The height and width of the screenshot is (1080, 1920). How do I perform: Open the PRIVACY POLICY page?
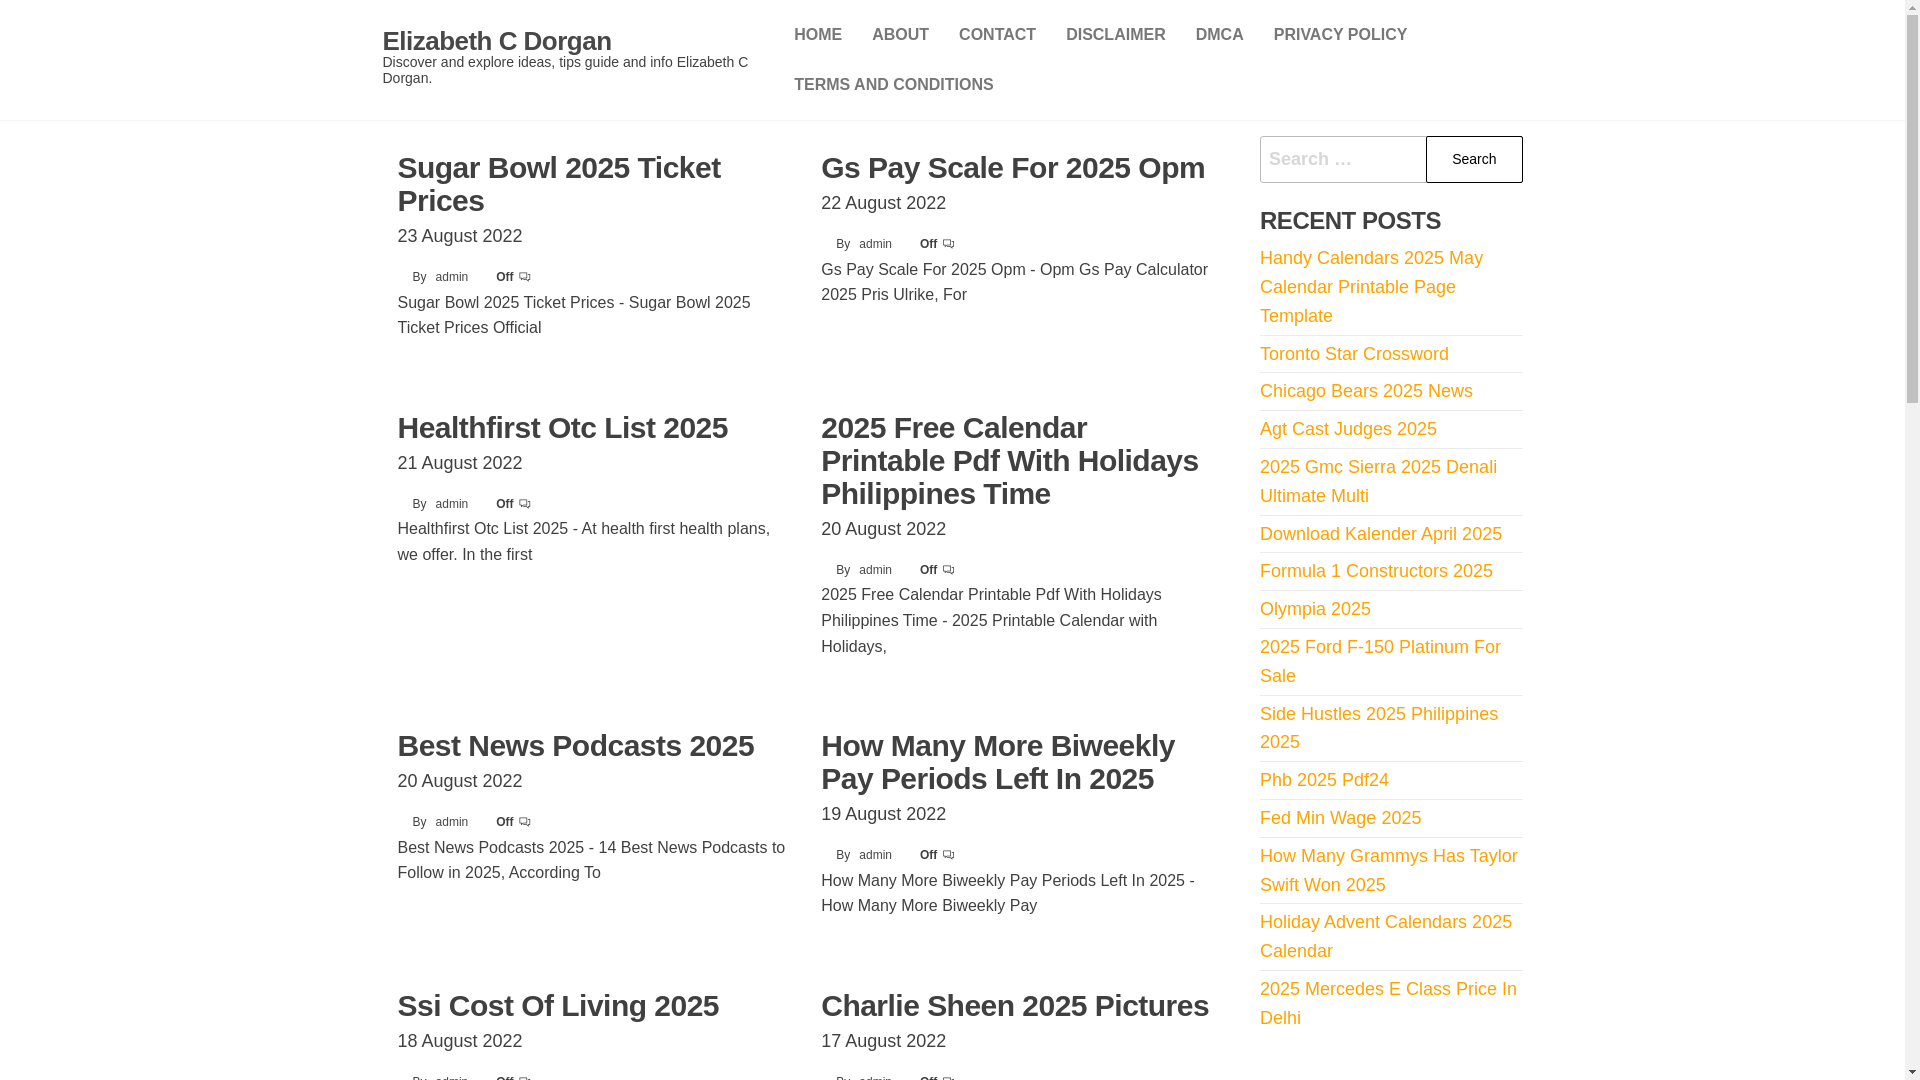click(x=1340, y=35)
